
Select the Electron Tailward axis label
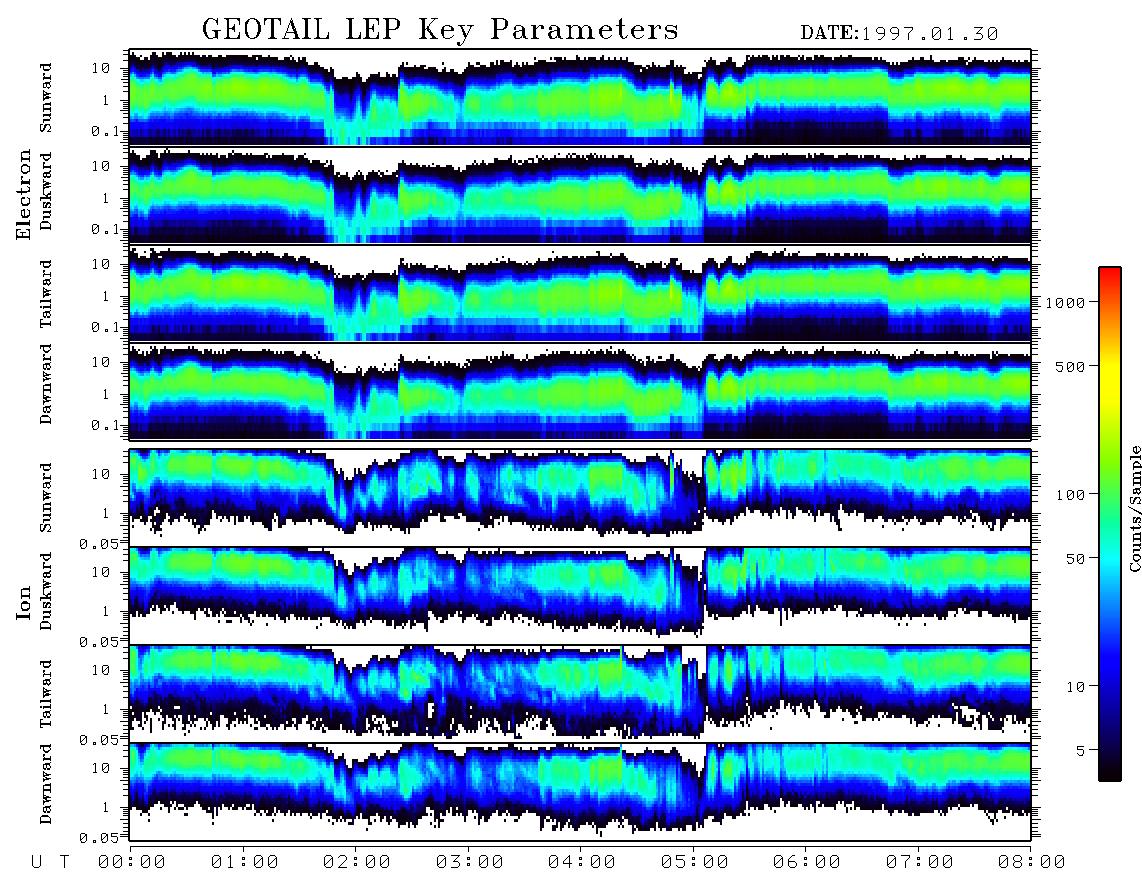click(46, 293)
